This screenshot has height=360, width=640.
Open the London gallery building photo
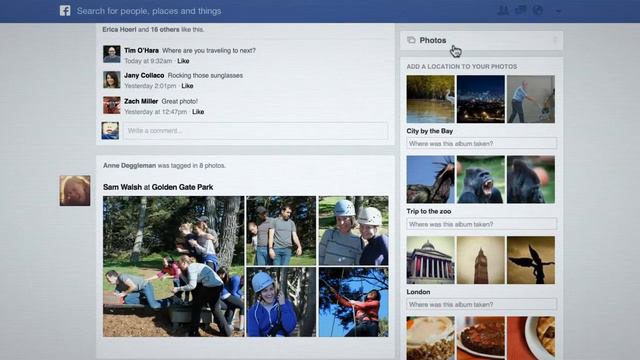click(x=430, y=260)
